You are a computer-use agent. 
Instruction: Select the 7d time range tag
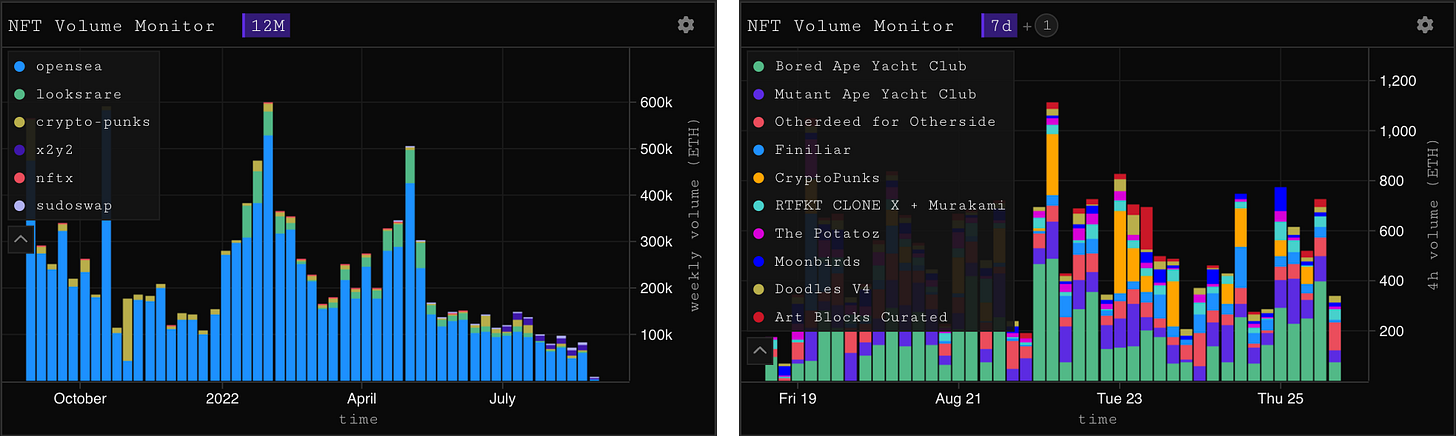pyautogui.click(x=1000, y=26)
